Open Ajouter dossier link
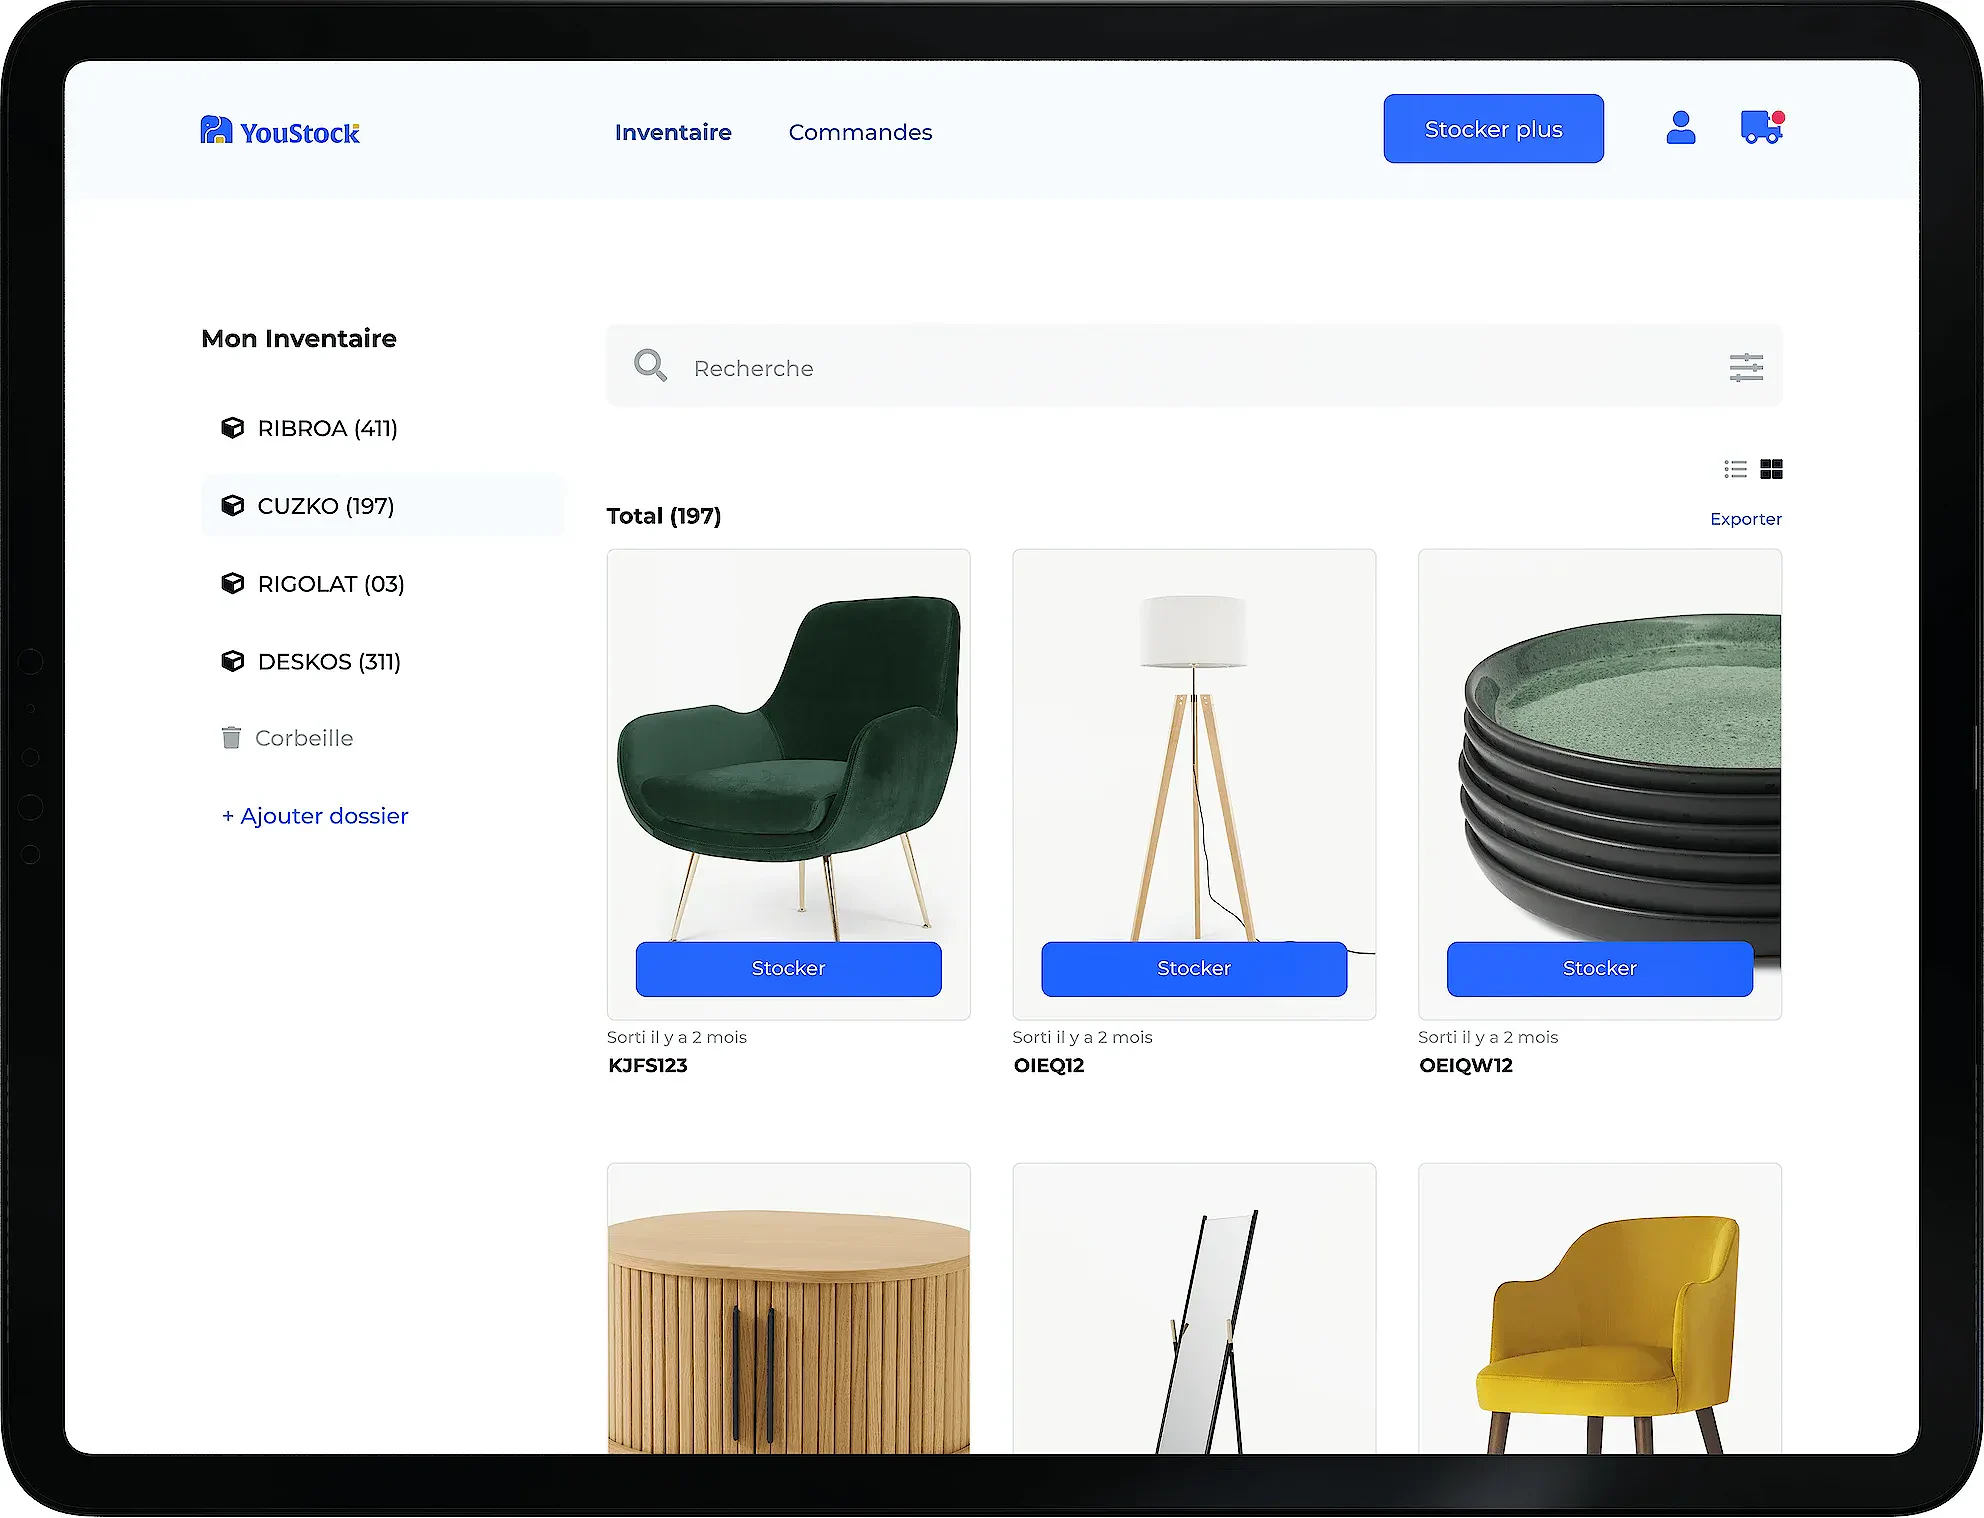Viewport: 1984px width, 1518px height. 314,815
